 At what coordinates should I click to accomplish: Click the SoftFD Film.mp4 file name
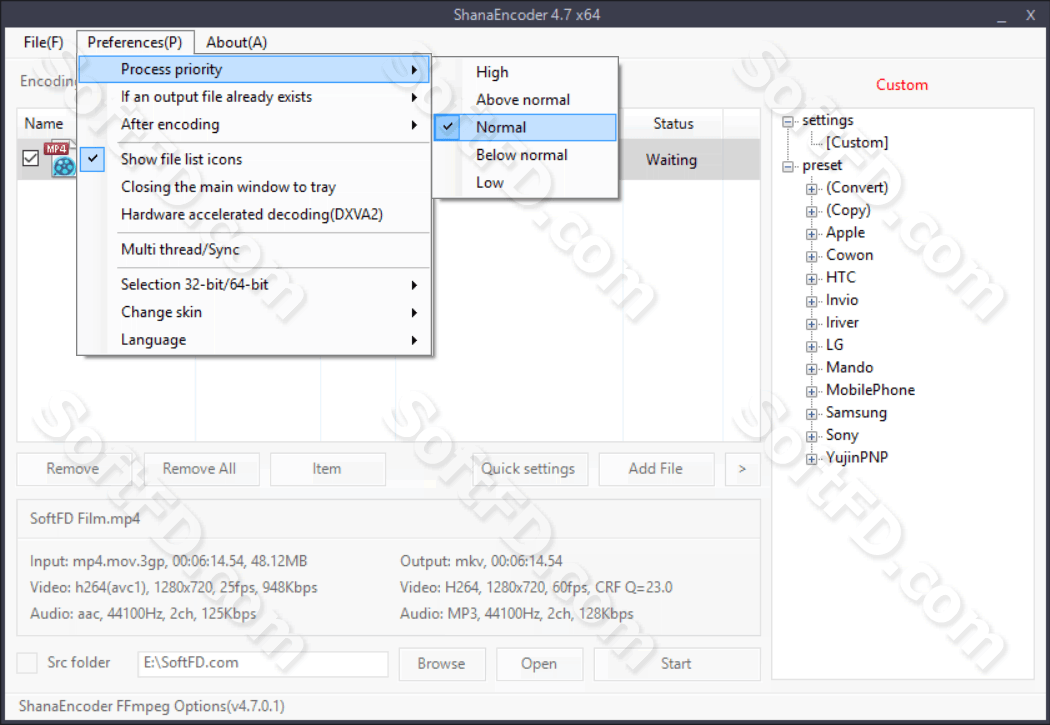click(85, 519)
